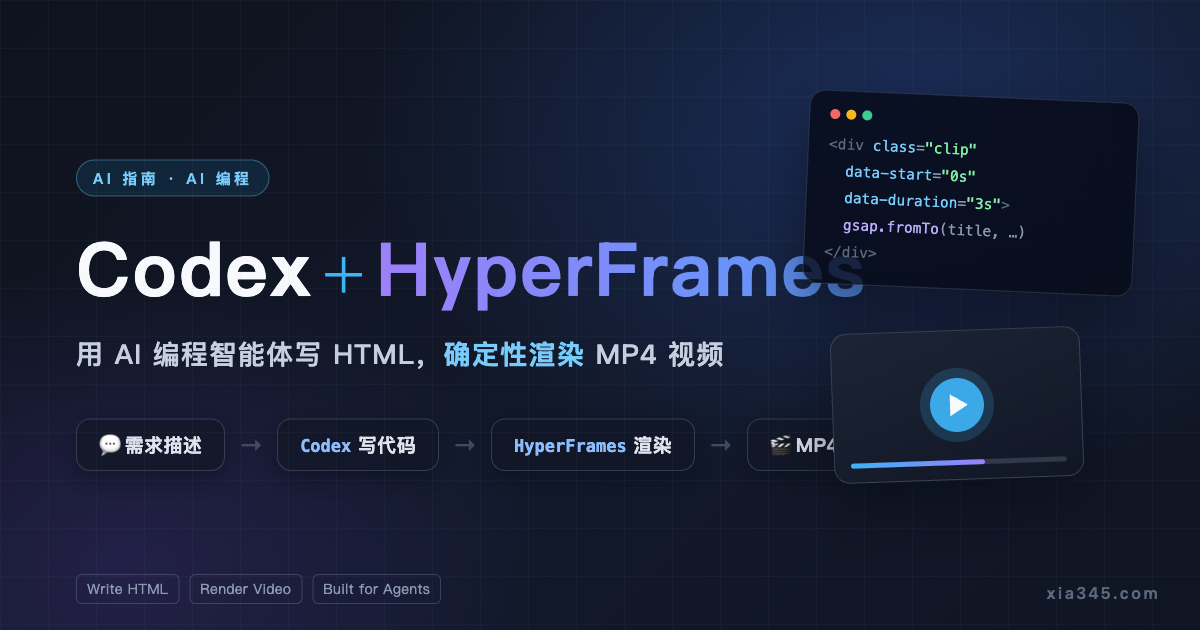Viewport: 1200px width, 630px height.
Task: Click the arrow after 需求描述
Action: click(251, 445)
